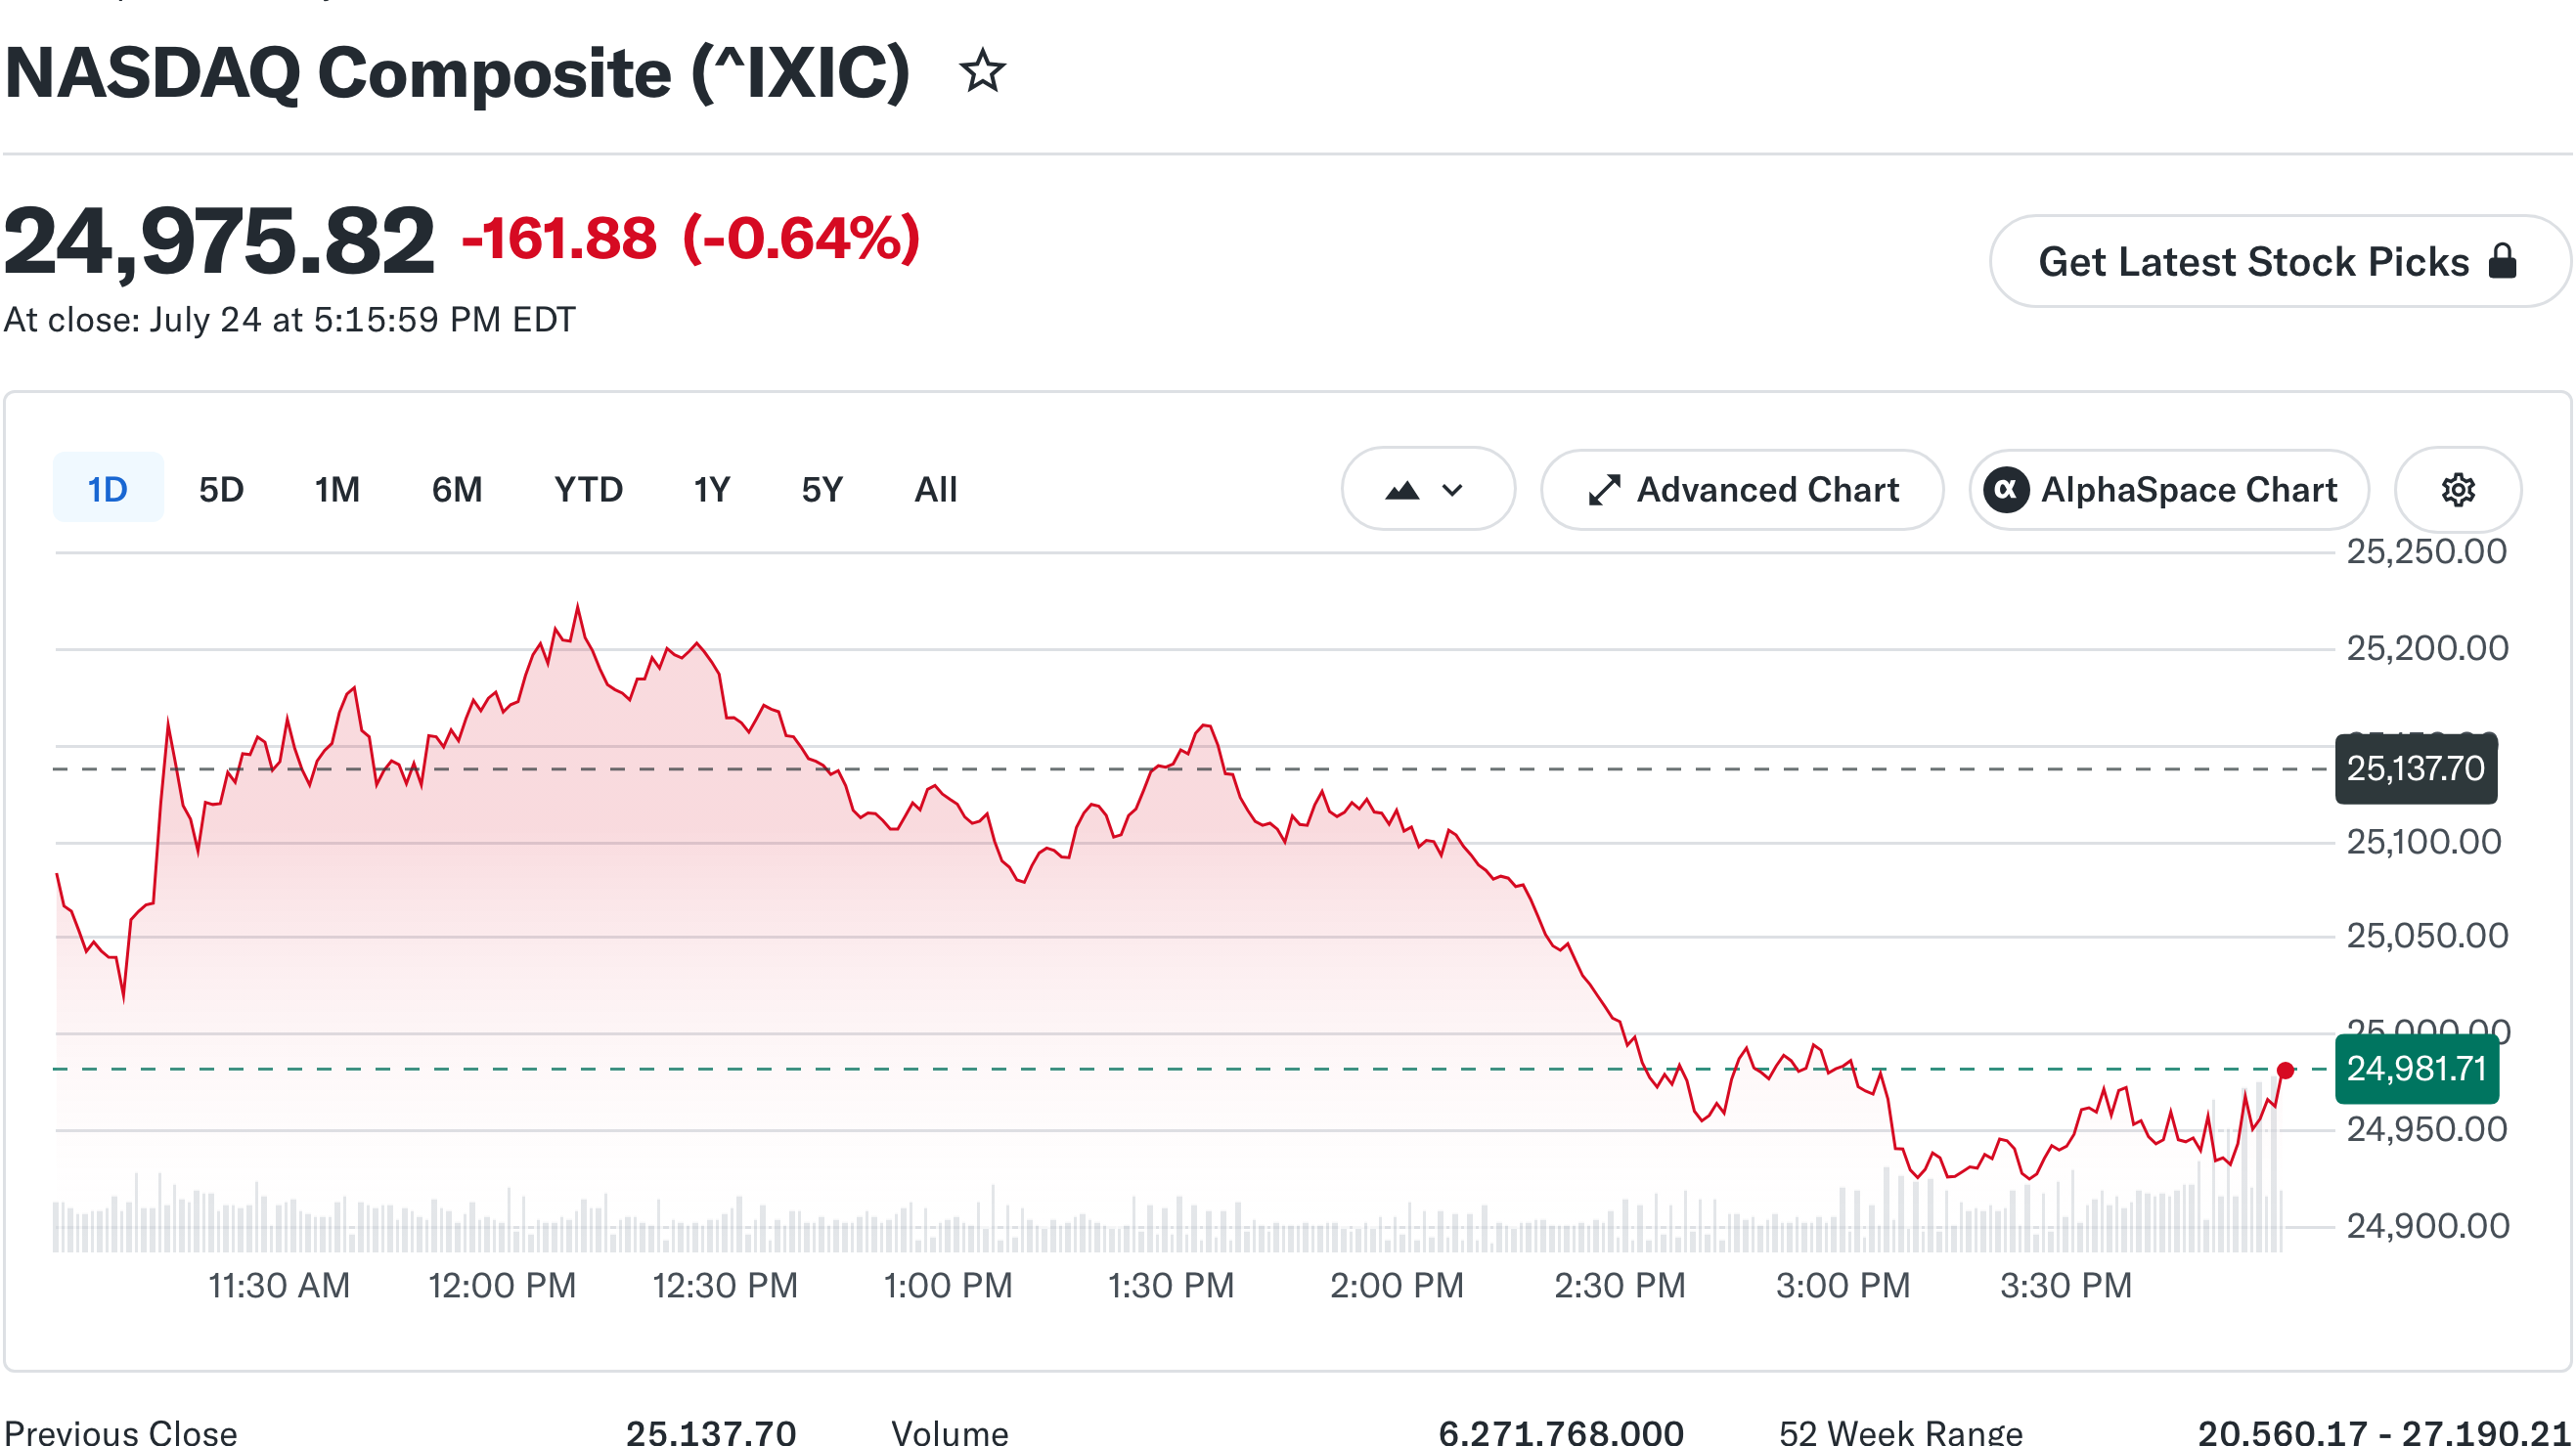Expand the chart type dropdown chevron

pos(1452,490)
